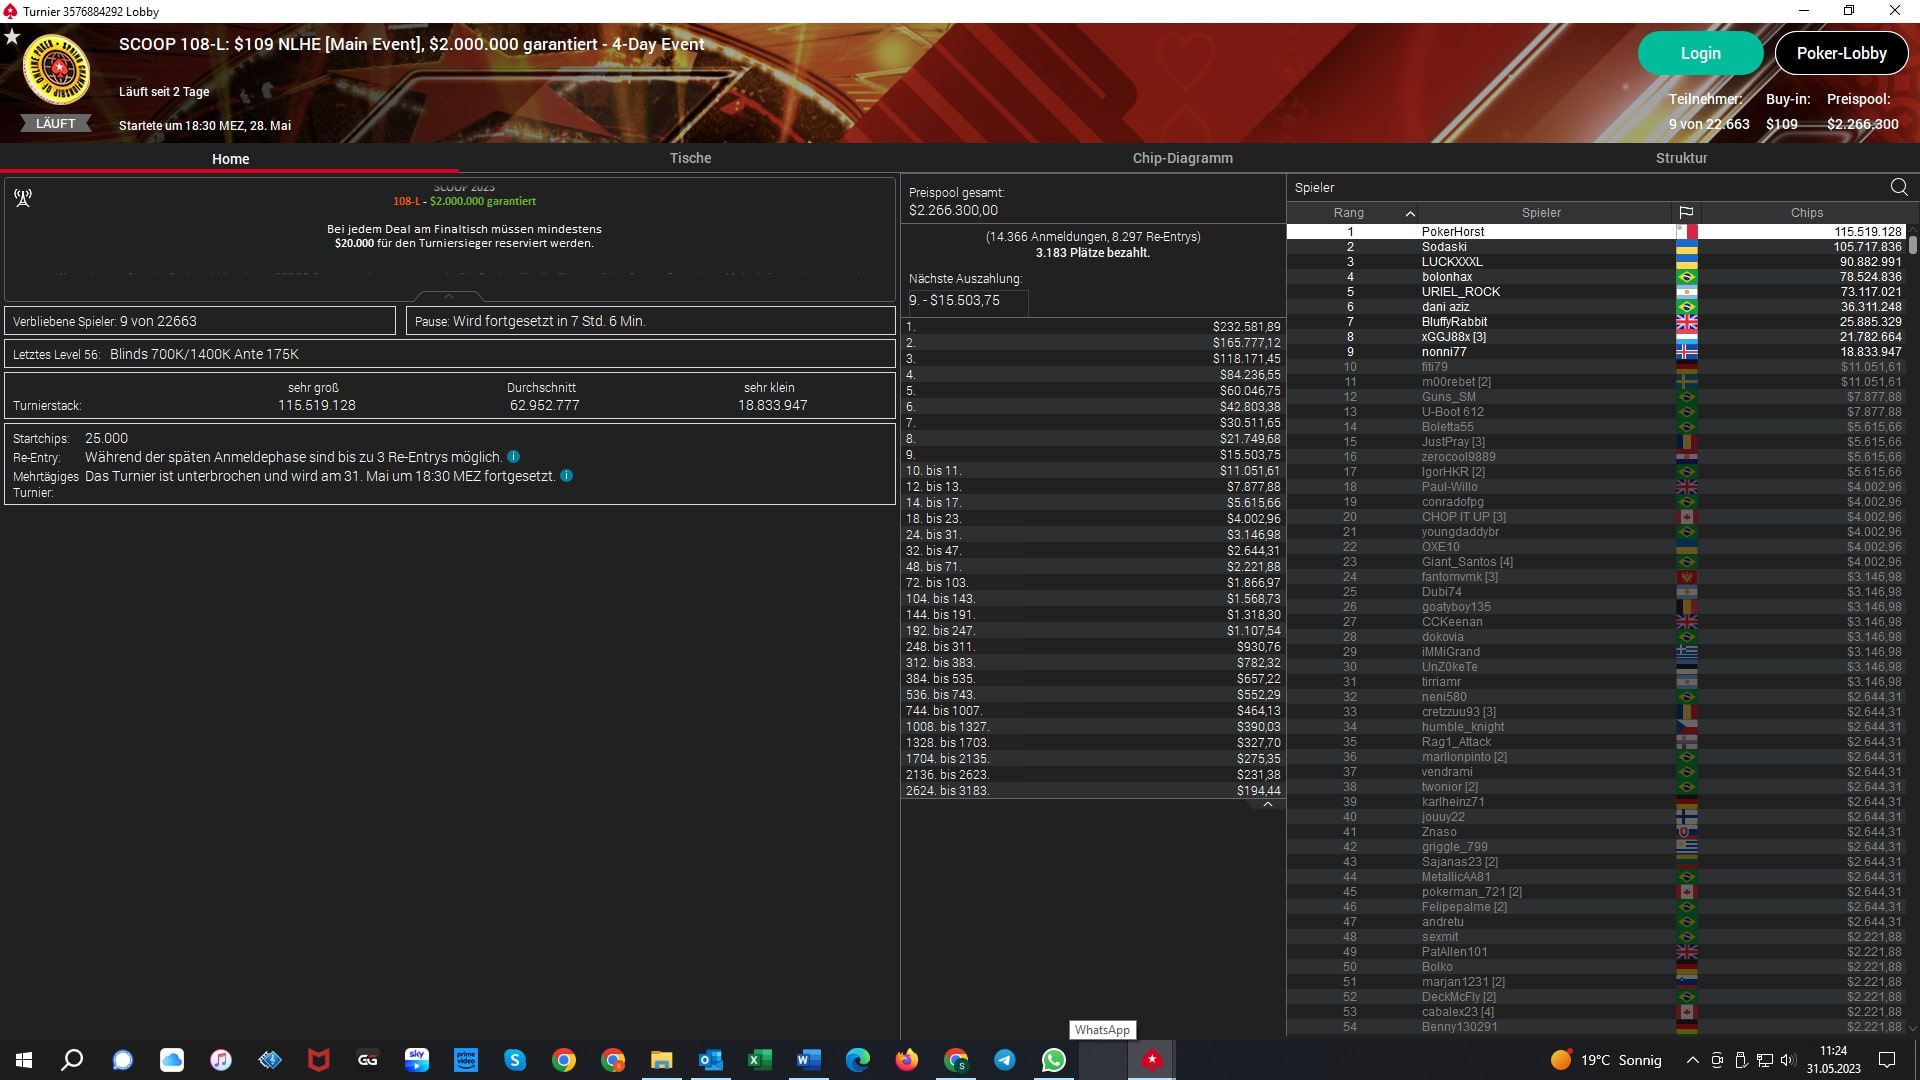1920x1080 pixels.
Task: Open the Windows Start menu
Action: click(x=24, y=1060)
